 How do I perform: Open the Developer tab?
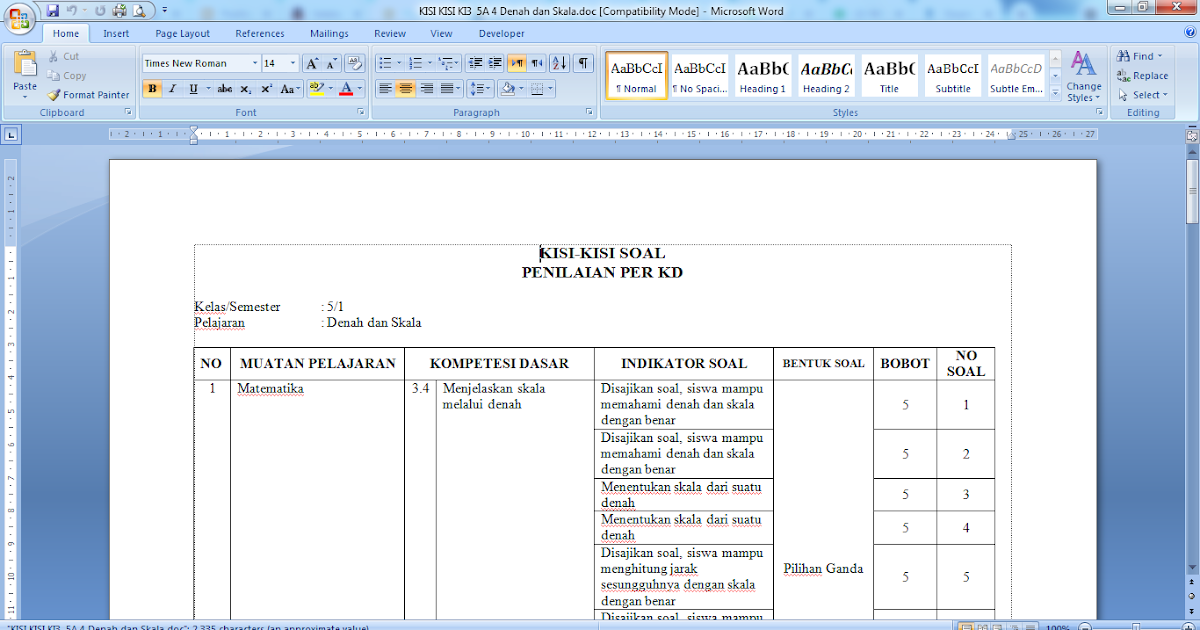coord(501,33)
